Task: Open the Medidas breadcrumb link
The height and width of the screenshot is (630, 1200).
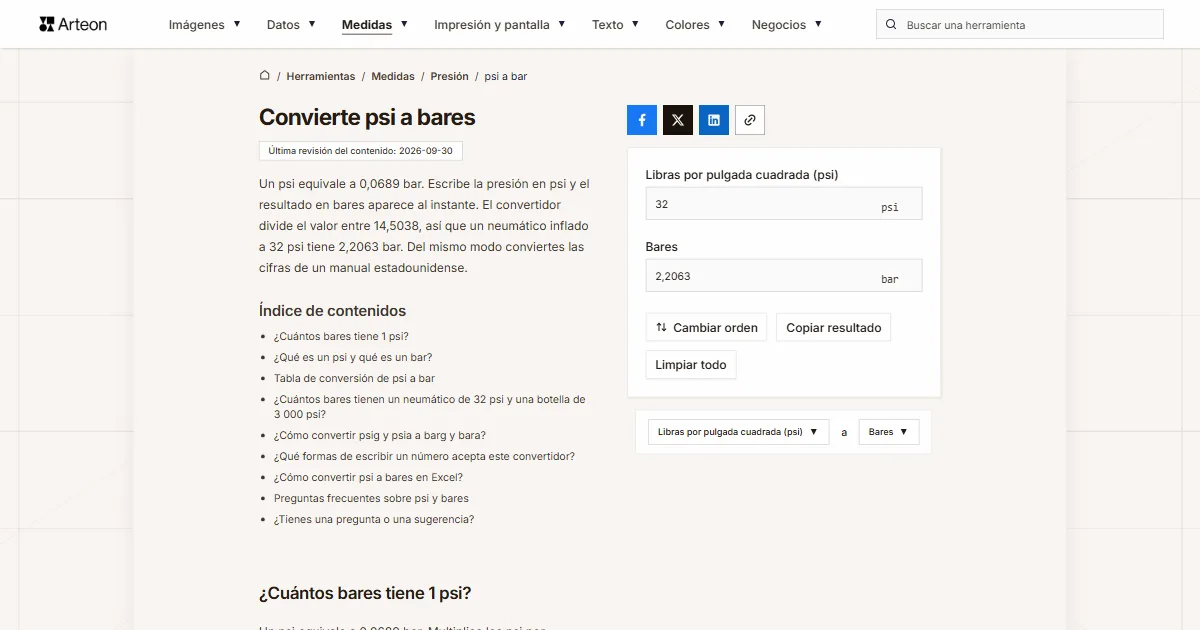Action: 393,76
